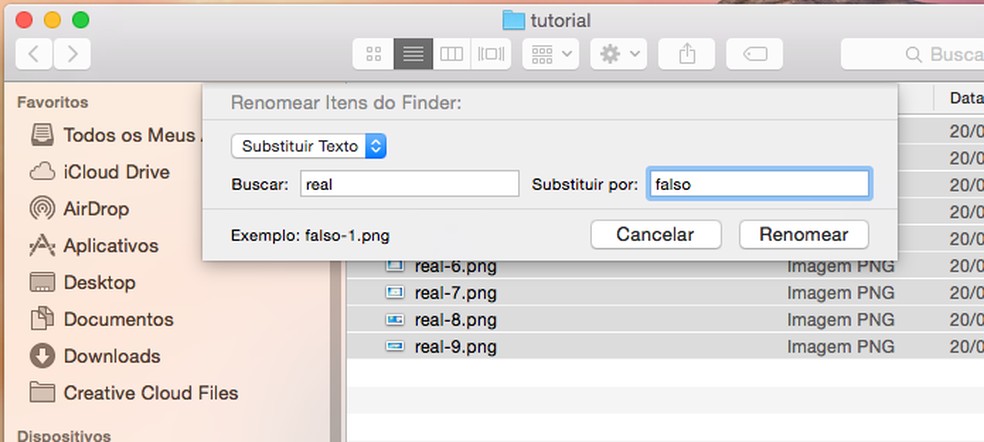Click the PNG icon of real-6.png
Image resolution: width=984 pixels, height=442 pixels.
tap(395, 266)
